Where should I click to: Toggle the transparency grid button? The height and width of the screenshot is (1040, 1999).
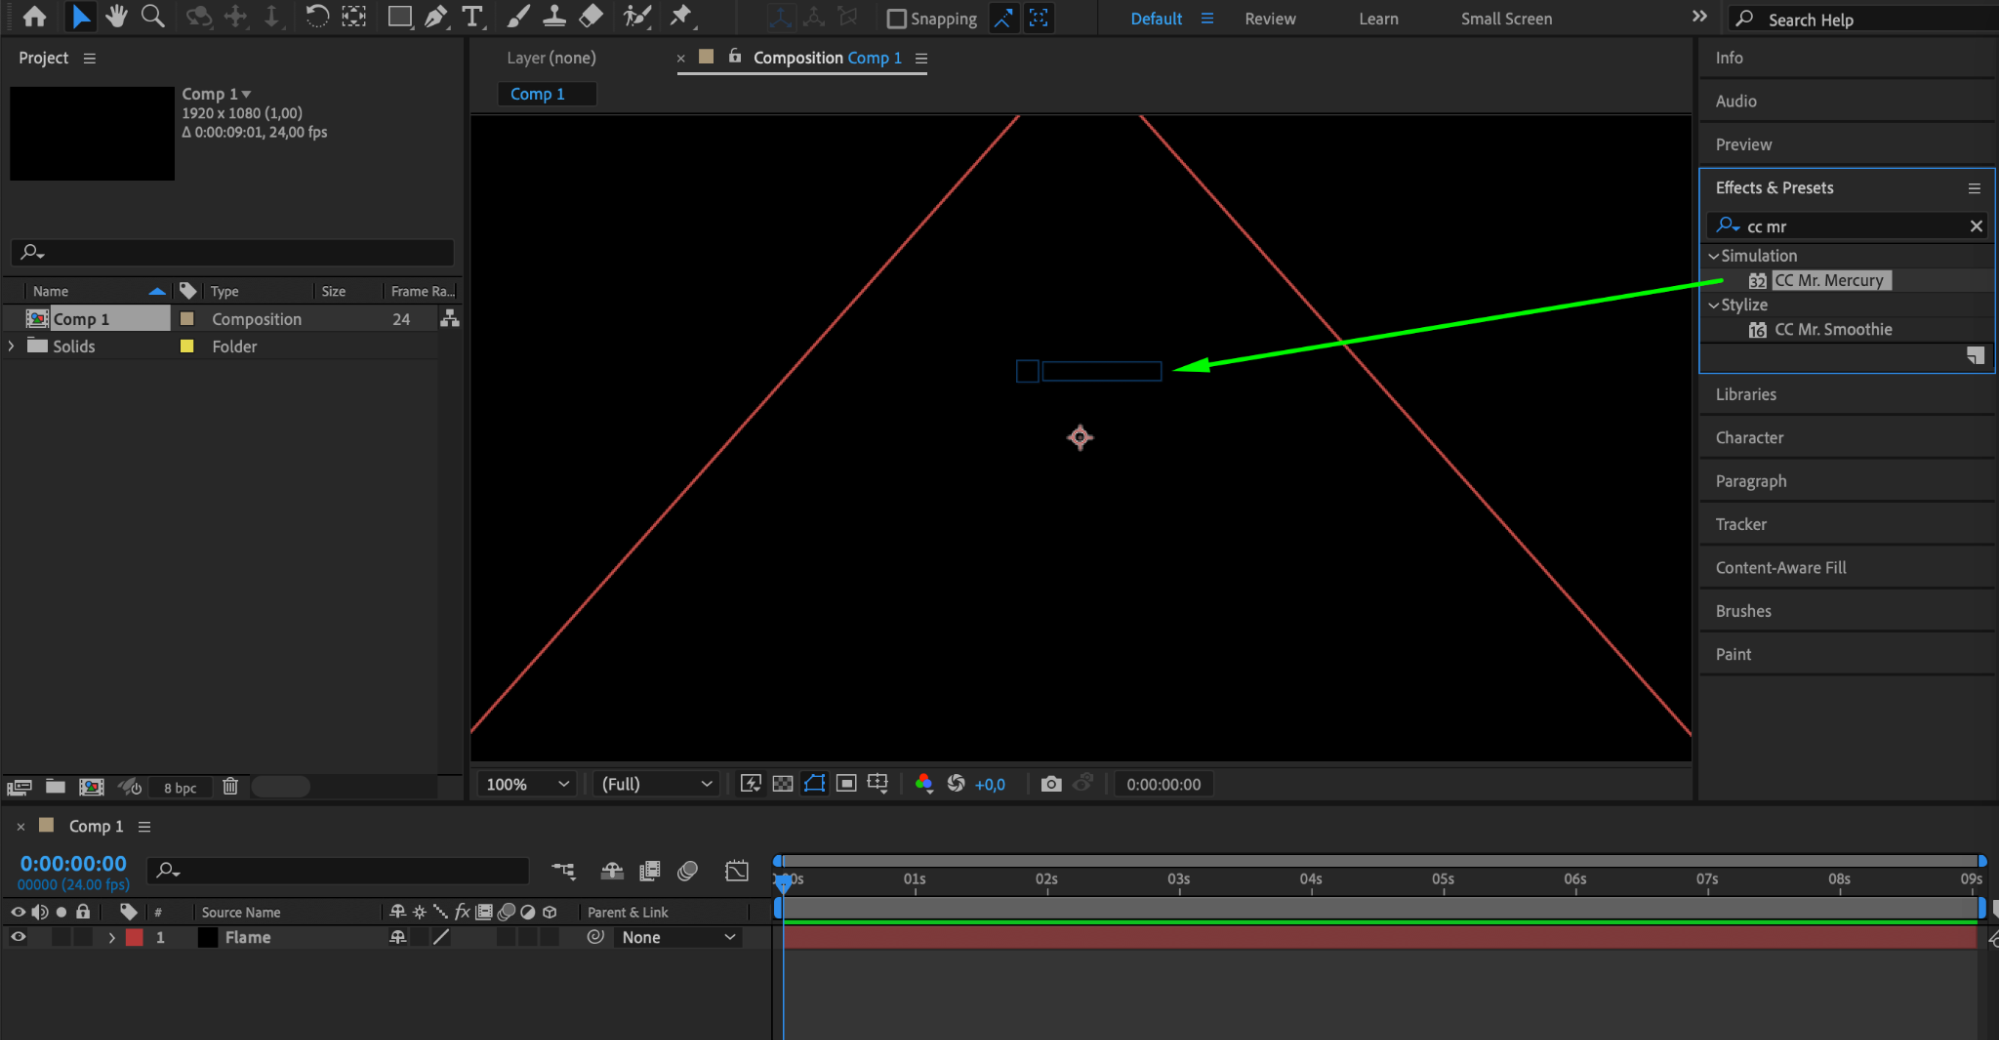click(783, 784)
